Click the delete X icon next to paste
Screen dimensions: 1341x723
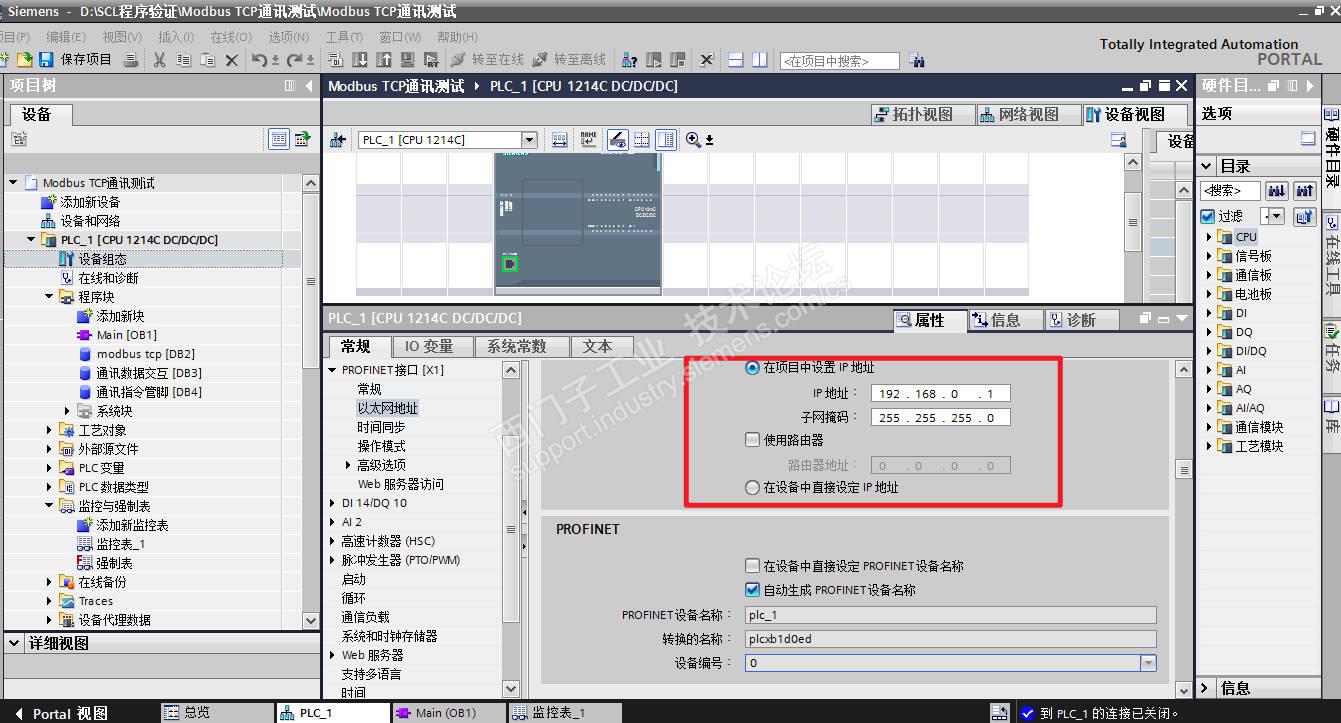pos(232,60)
